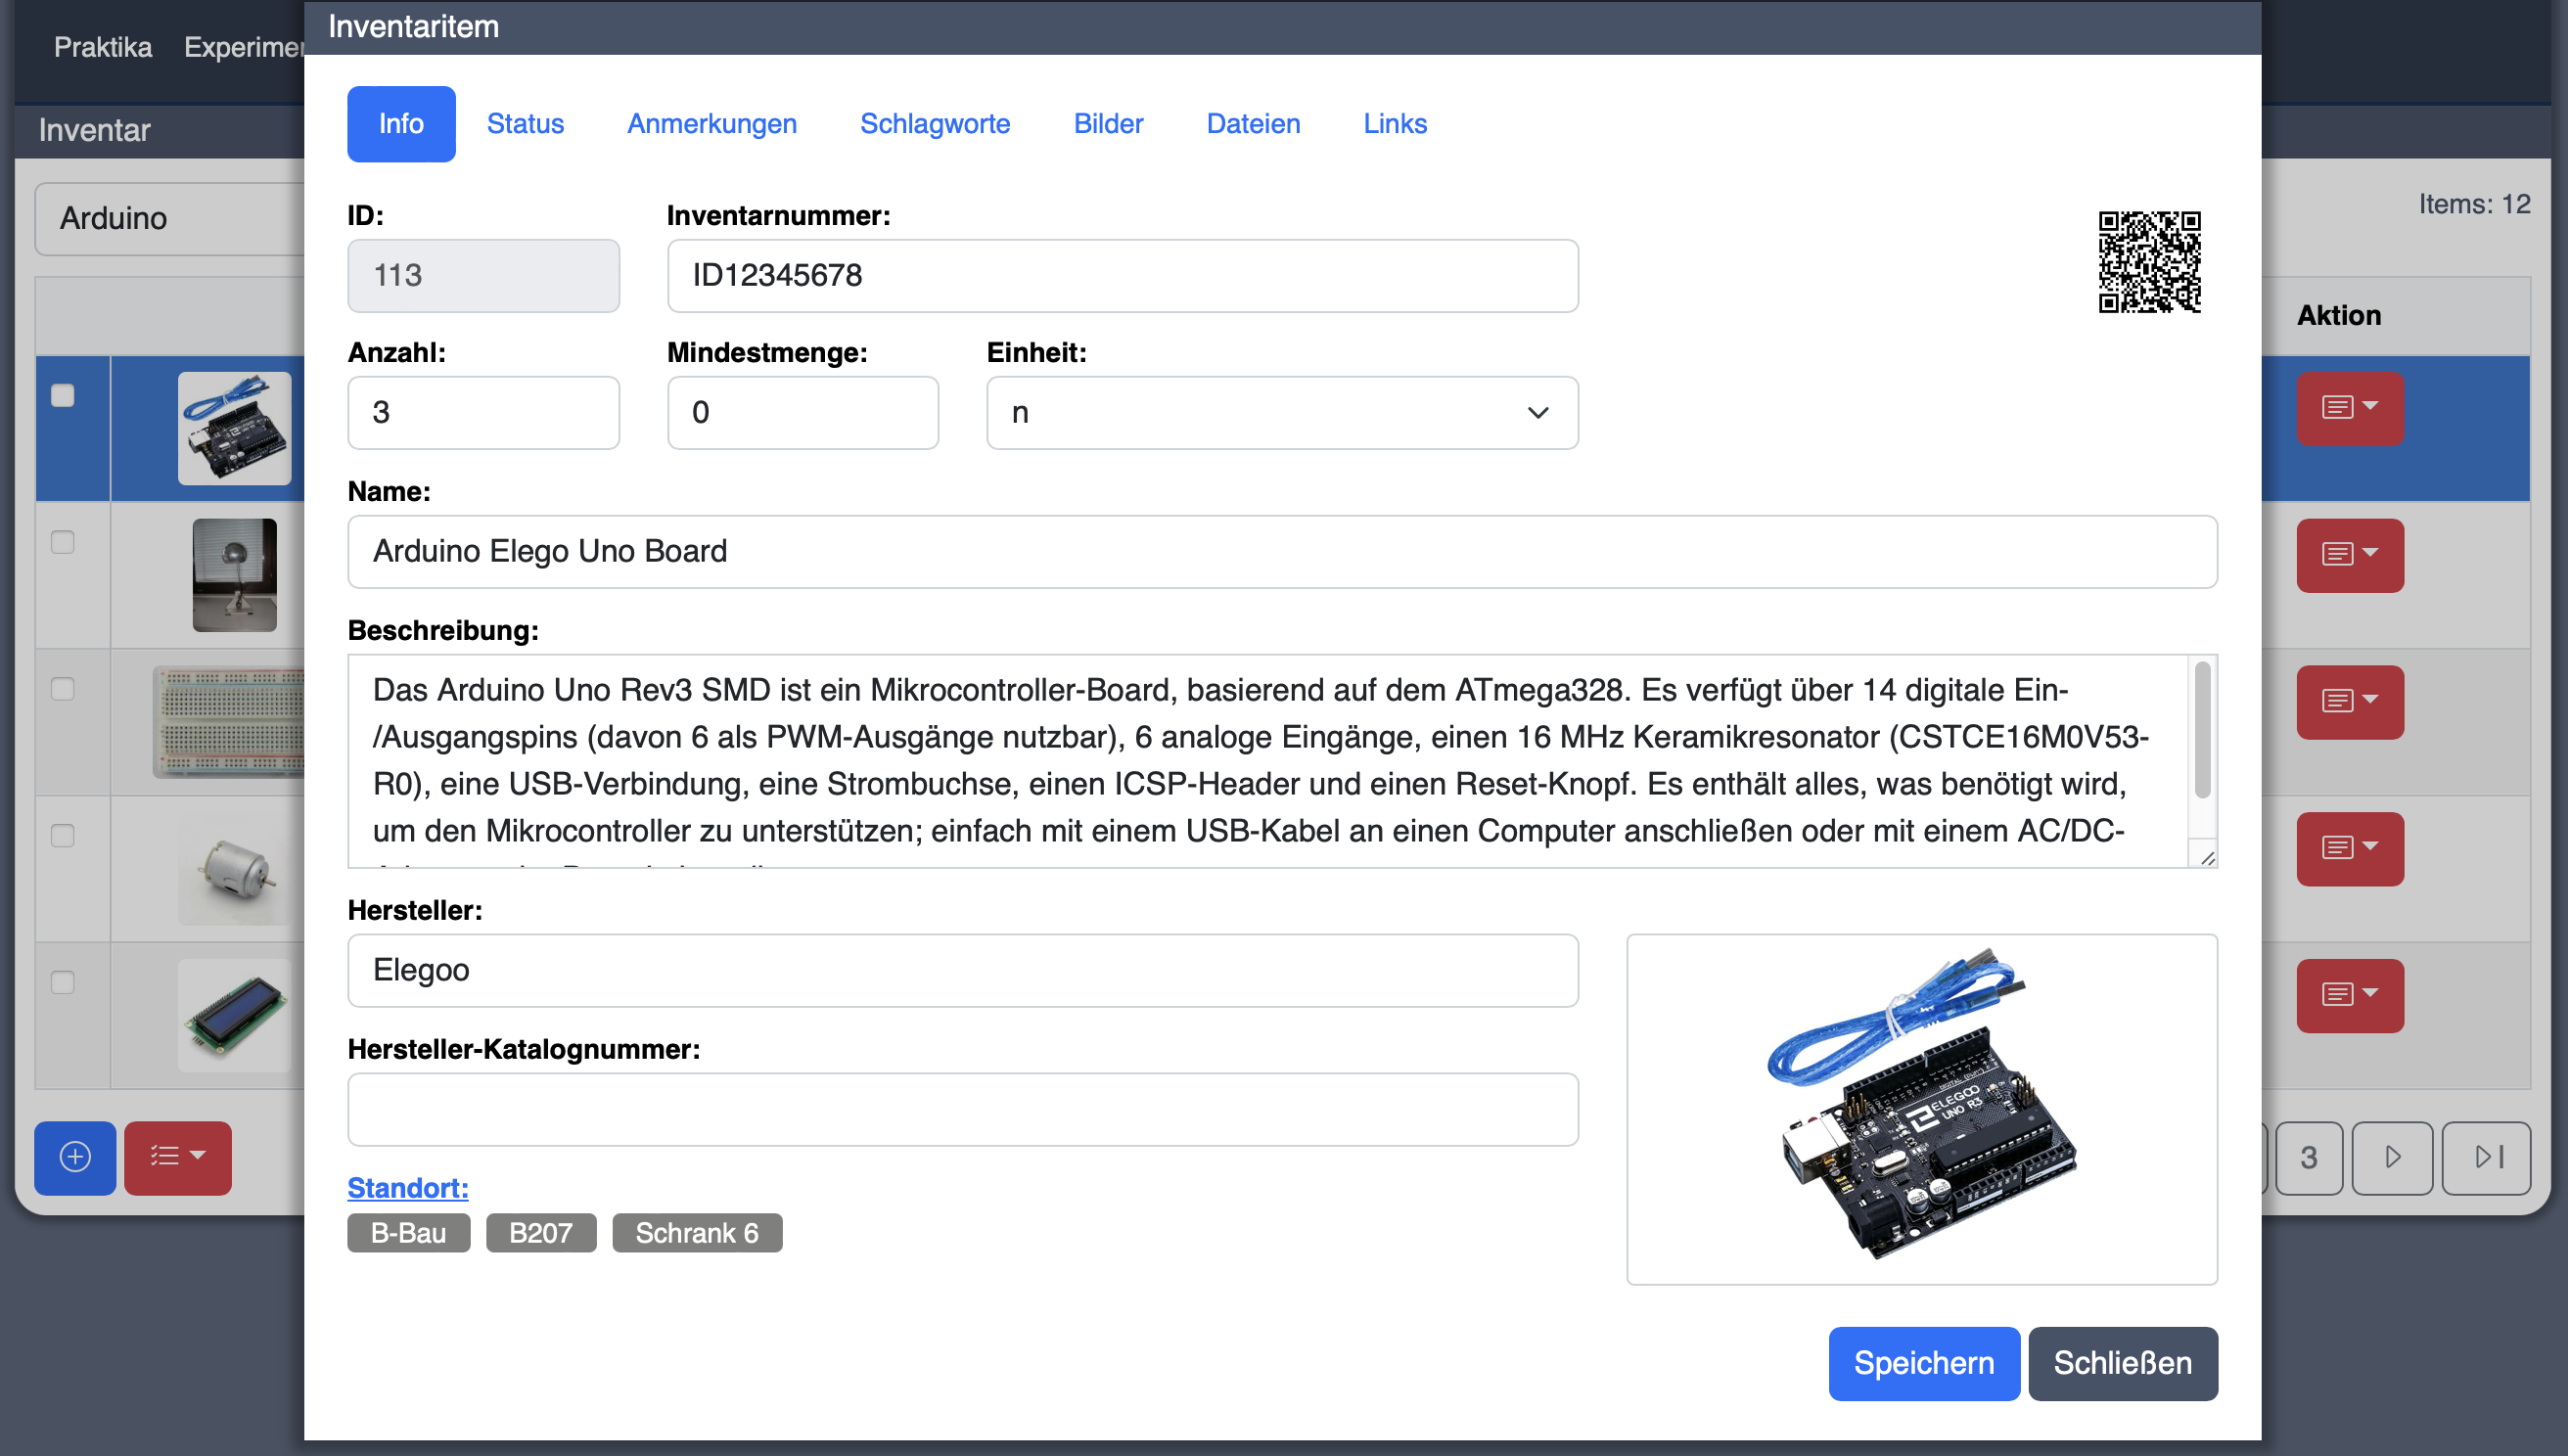The width and height of the screenshot is (2568, 1456).
Task: Click the Beschreibung scrollbar thumb
Action: (2202, 730)
